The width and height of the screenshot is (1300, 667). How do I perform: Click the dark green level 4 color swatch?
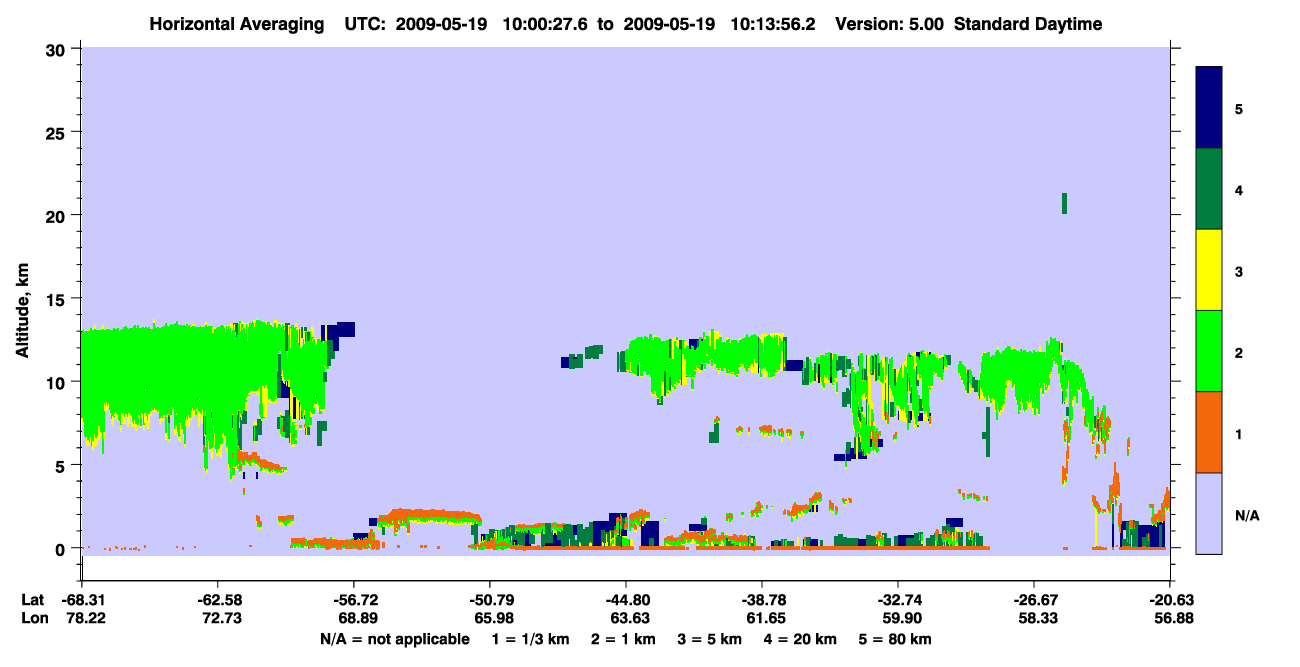click(x=1209, y=189)
